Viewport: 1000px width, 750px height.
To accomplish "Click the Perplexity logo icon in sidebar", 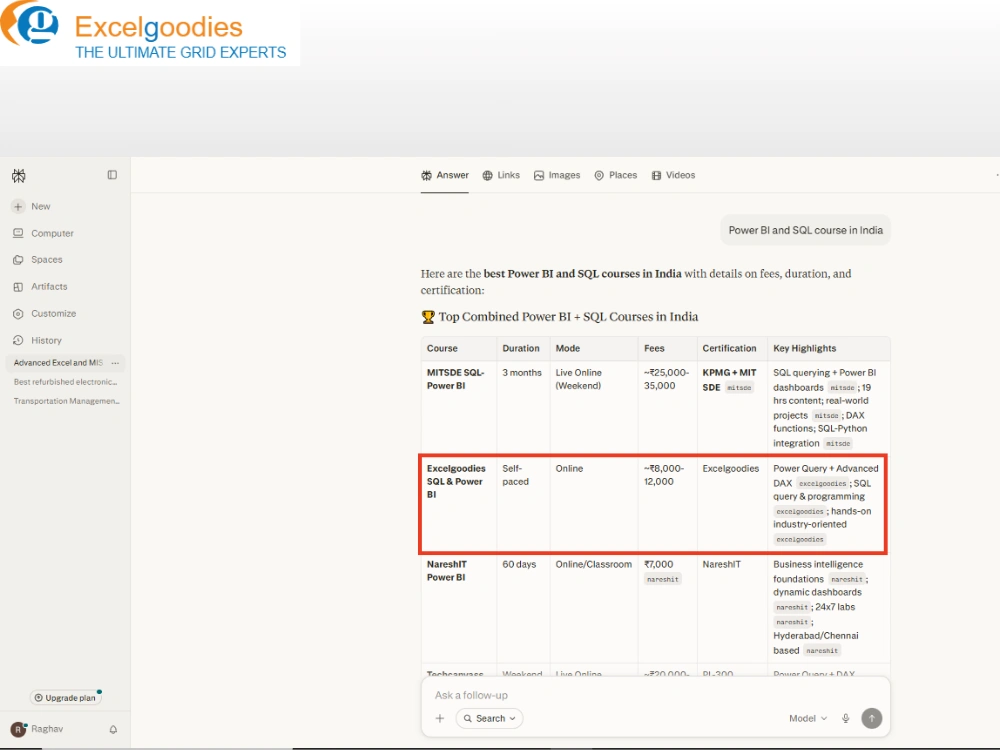I will (18, 176).
